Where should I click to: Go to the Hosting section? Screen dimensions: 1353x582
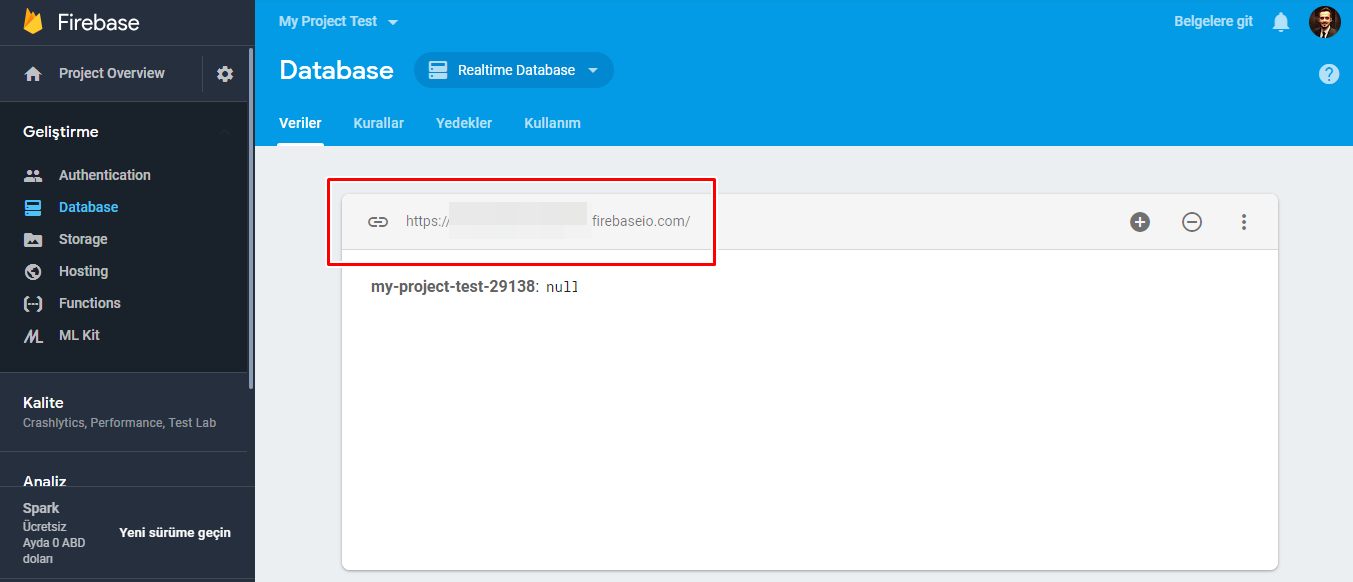(81, 271)
